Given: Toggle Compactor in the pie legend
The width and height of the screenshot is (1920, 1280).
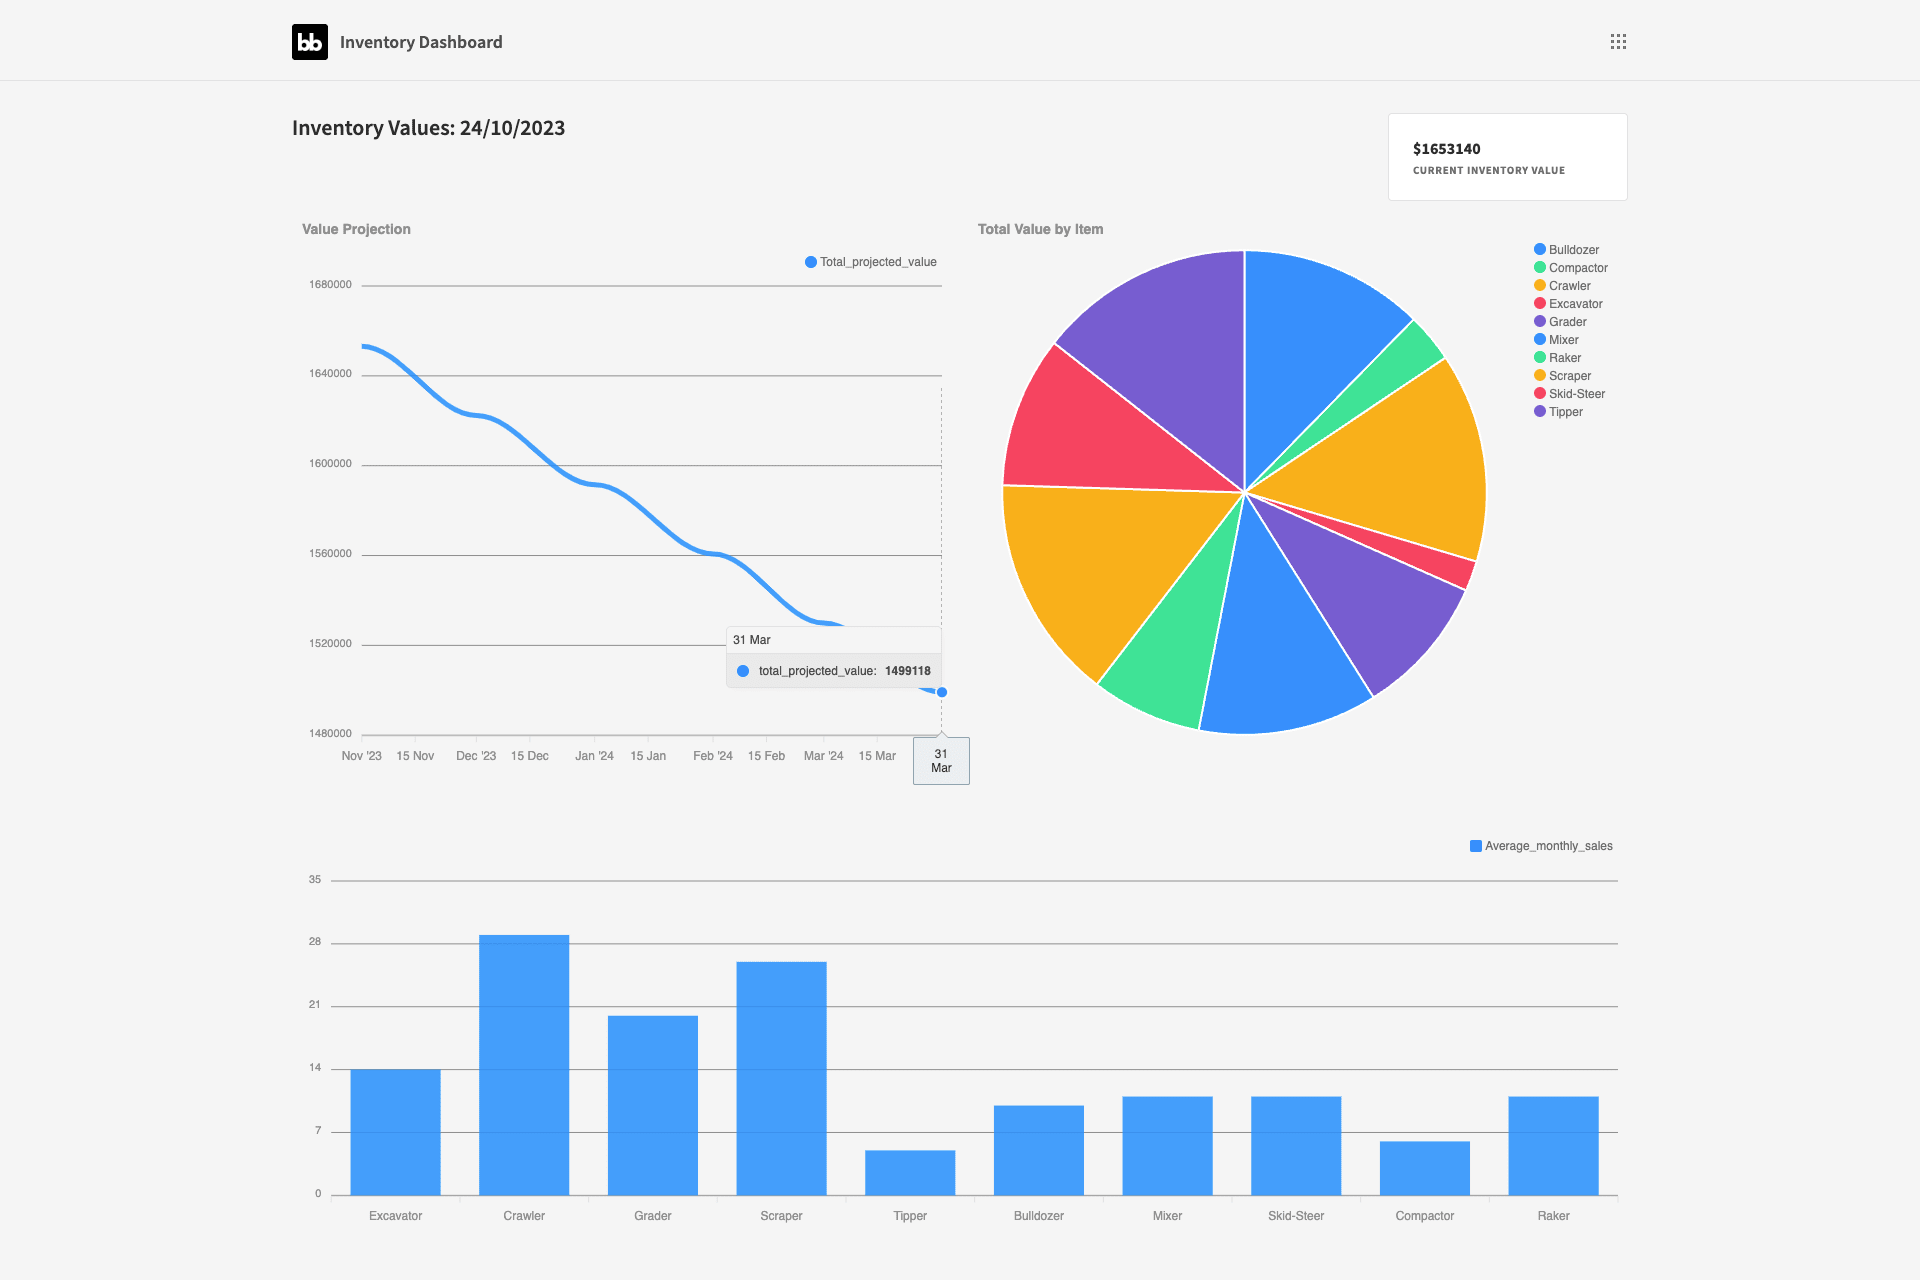Looking at the screenshot, I should (x=1571, y=268).
